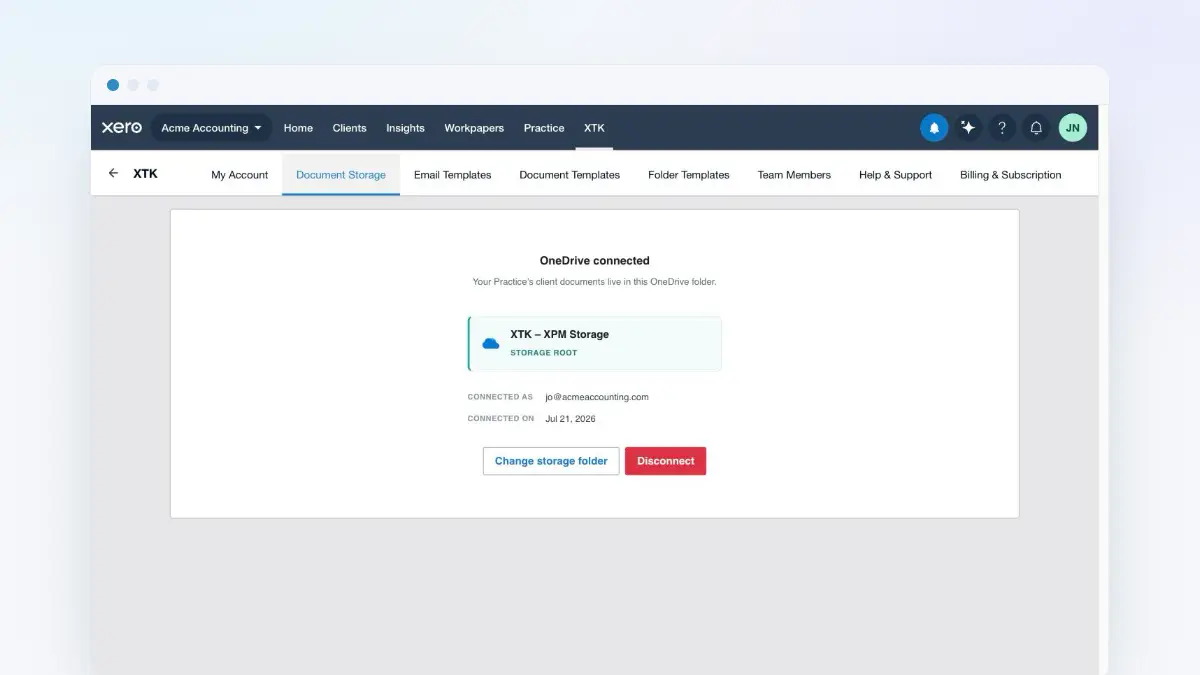Switch to the Email Templates tab
This screenshot has width=1200, height=675.
coord(453,175)
